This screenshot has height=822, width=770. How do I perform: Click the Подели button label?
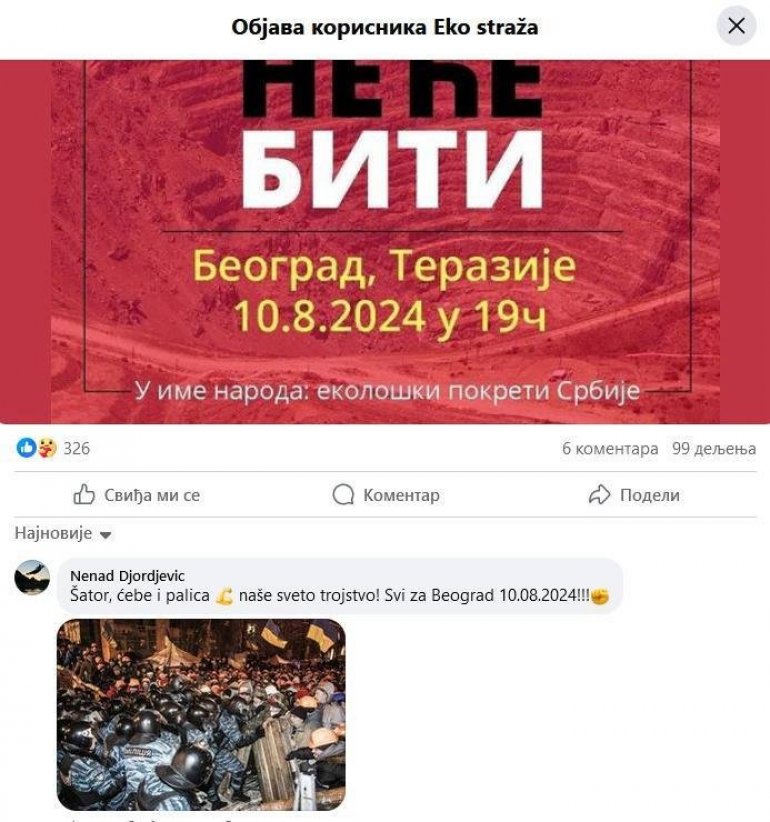coord(650,495)
